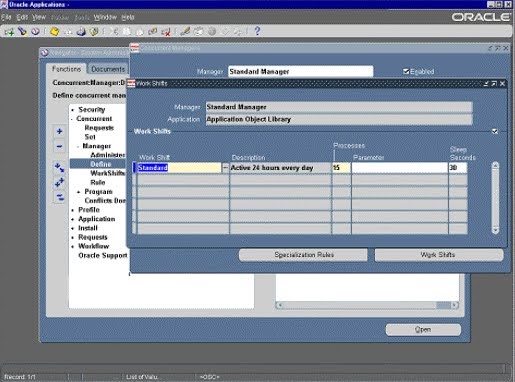Click the Translations globe toolbar icon

pyautogui.click(x=212, y=32)
